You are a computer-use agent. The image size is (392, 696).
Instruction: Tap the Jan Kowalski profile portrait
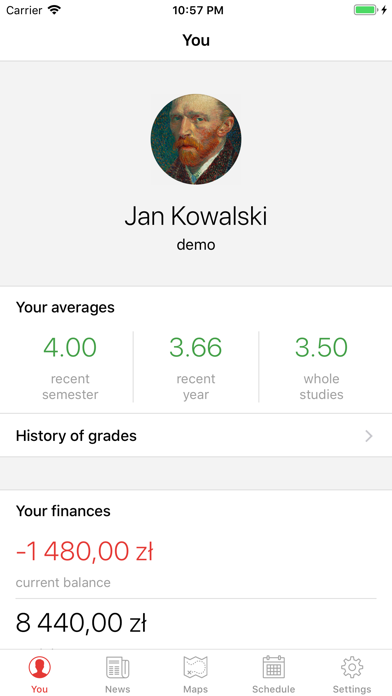coord(196,139)
